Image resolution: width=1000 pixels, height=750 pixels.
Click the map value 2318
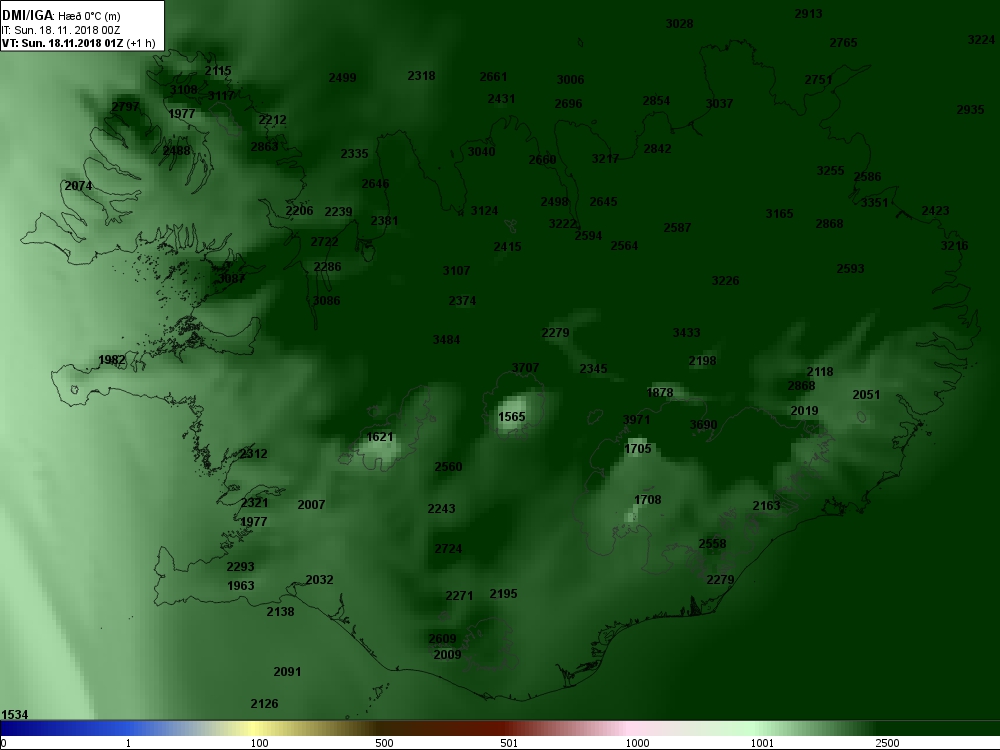[422, 76]
